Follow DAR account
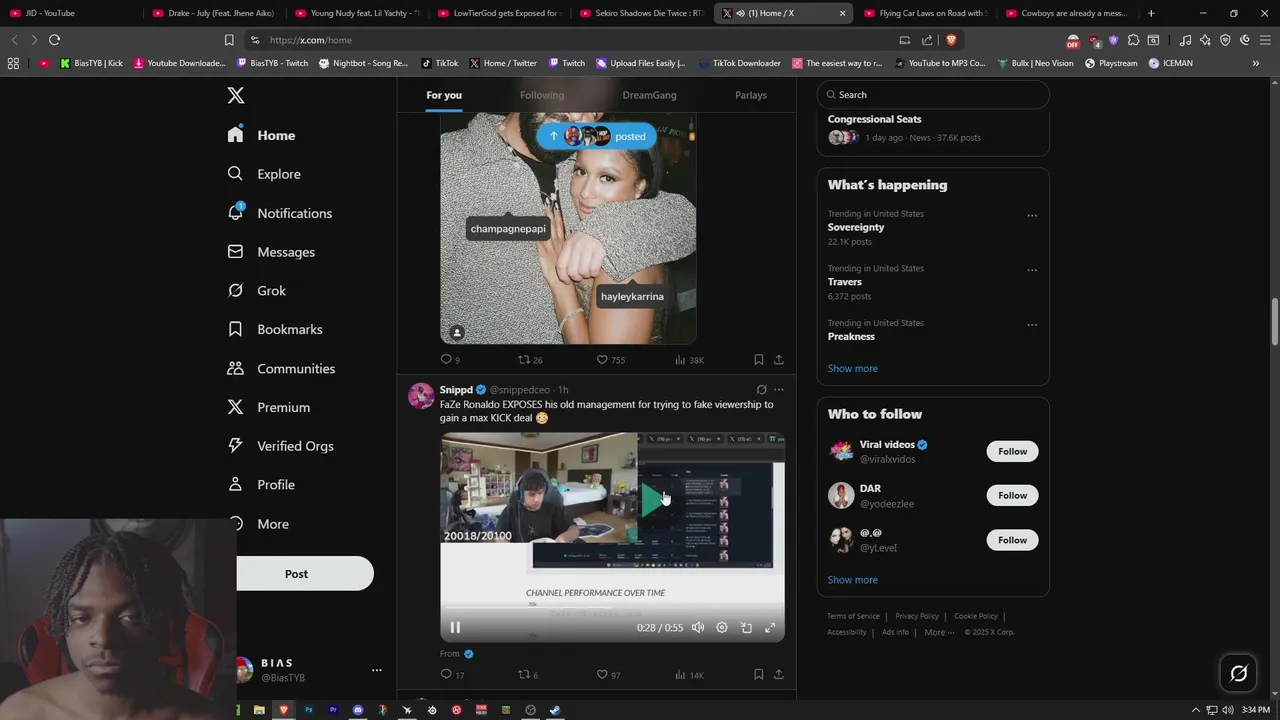The image size is (1280, 720). pyautogui.click(x=1012, y=495)
